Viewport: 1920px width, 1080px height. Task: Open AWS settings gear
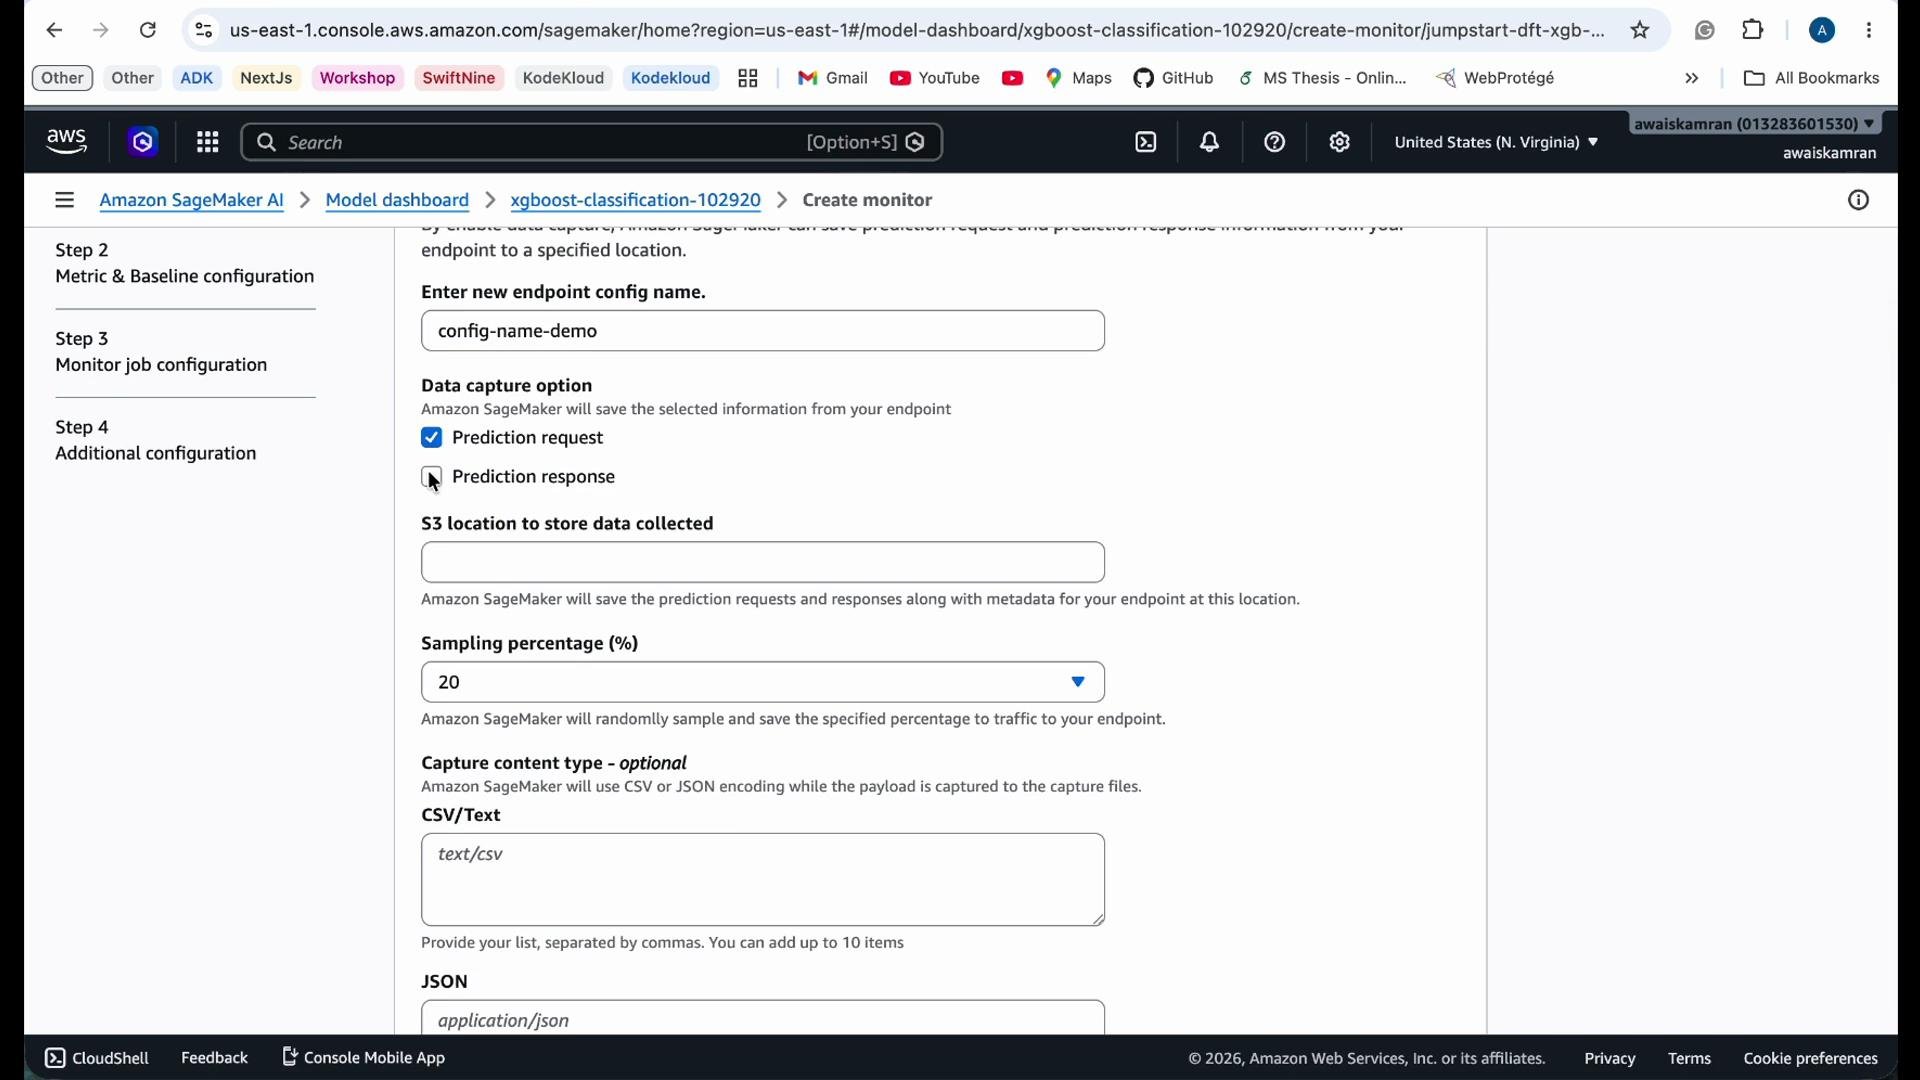tap(1341, 143)
